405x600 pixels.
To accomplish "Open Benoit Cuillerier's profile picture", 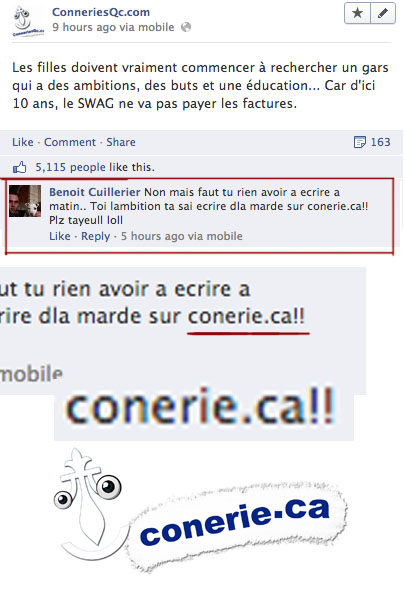I will (x=25, y=201).
